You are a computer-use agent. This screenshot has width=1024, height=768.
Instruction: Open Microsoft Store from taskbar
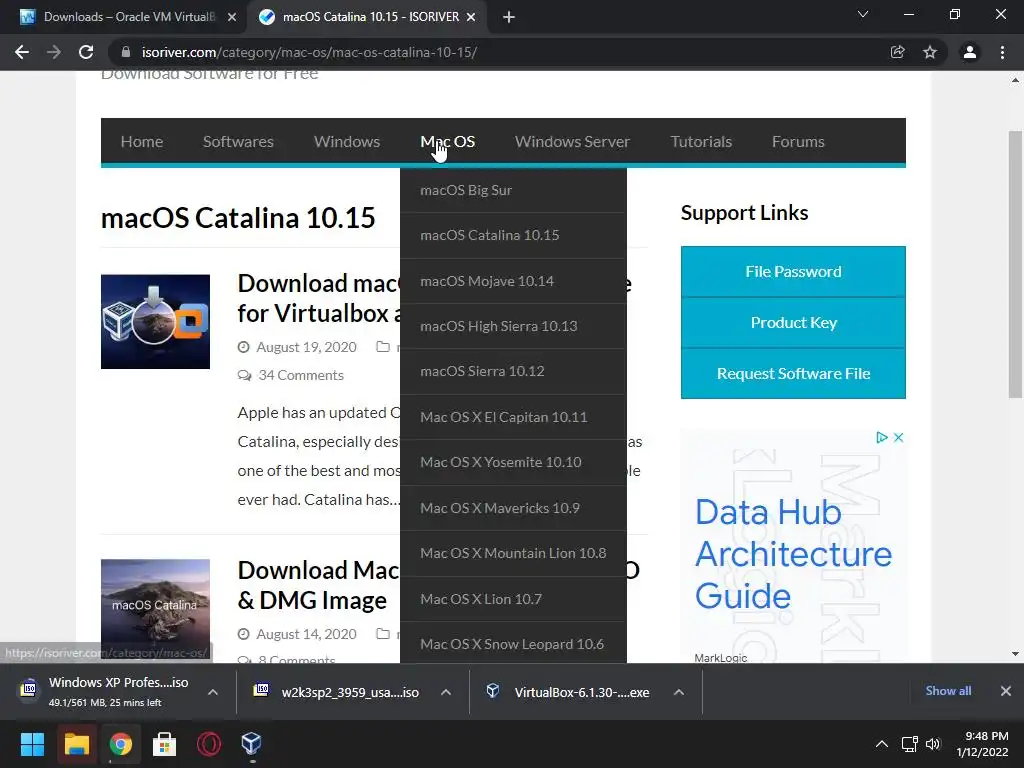[164, 744]
